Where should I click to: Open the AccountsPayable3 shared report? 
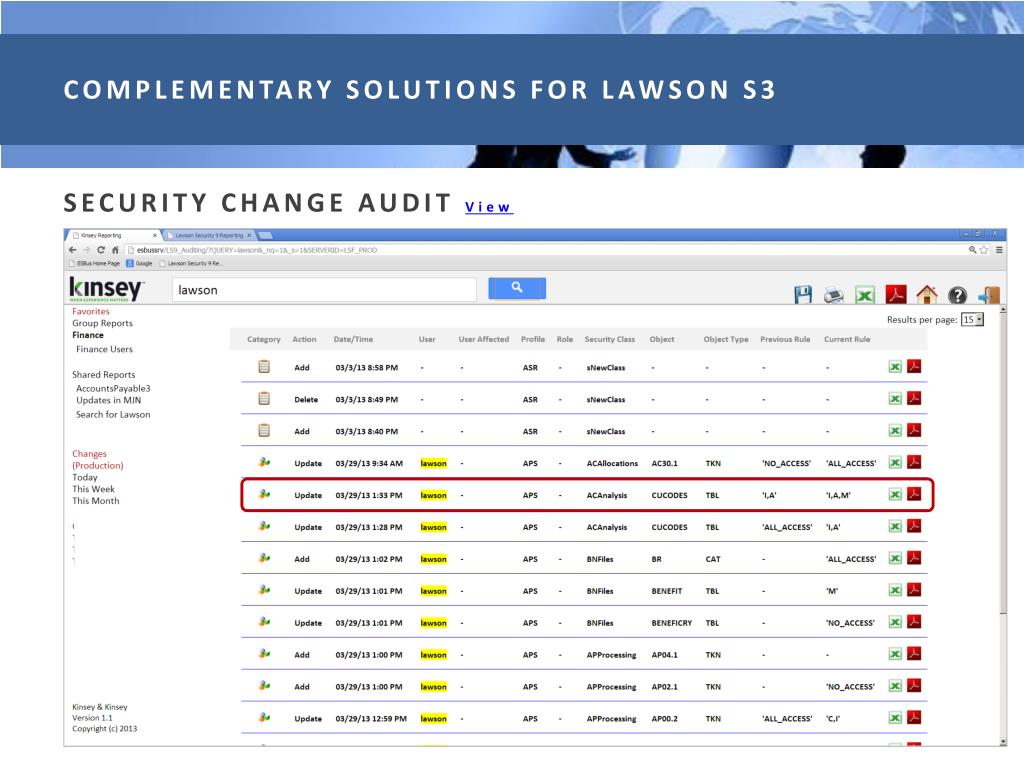(x=113, y=389)
